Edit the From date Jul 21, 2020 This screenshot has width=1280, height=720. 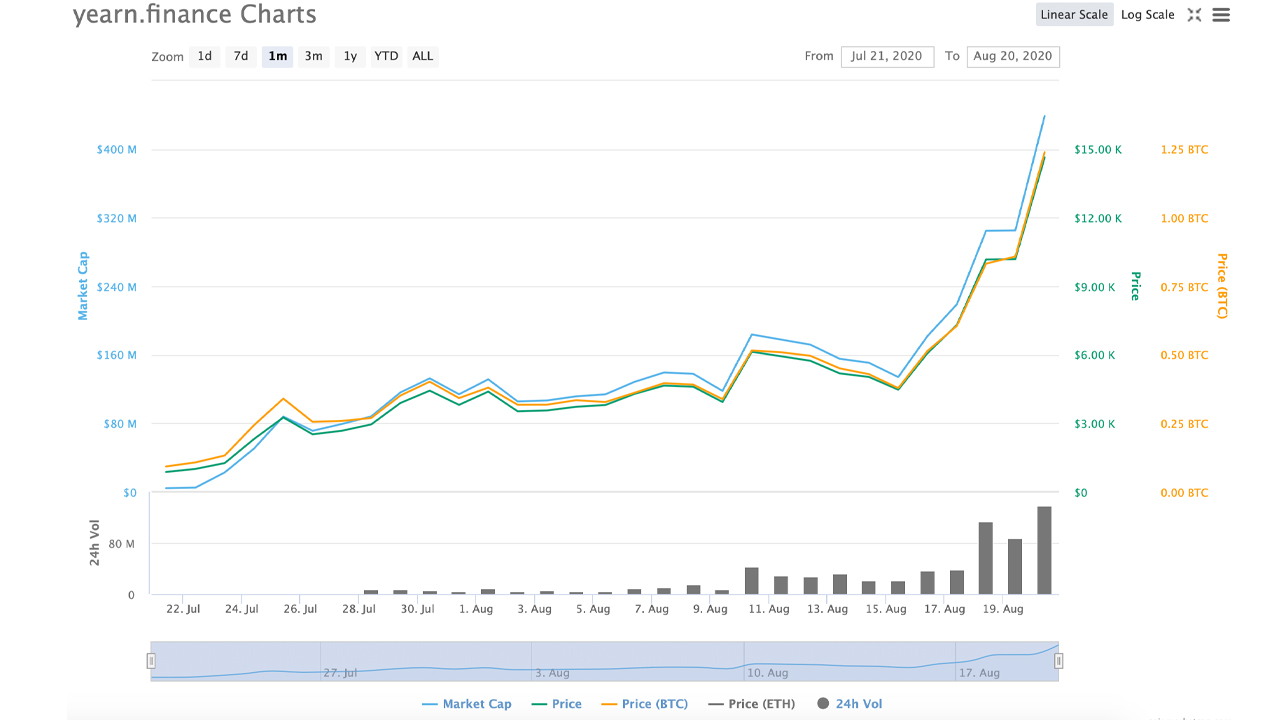point(887,56)
